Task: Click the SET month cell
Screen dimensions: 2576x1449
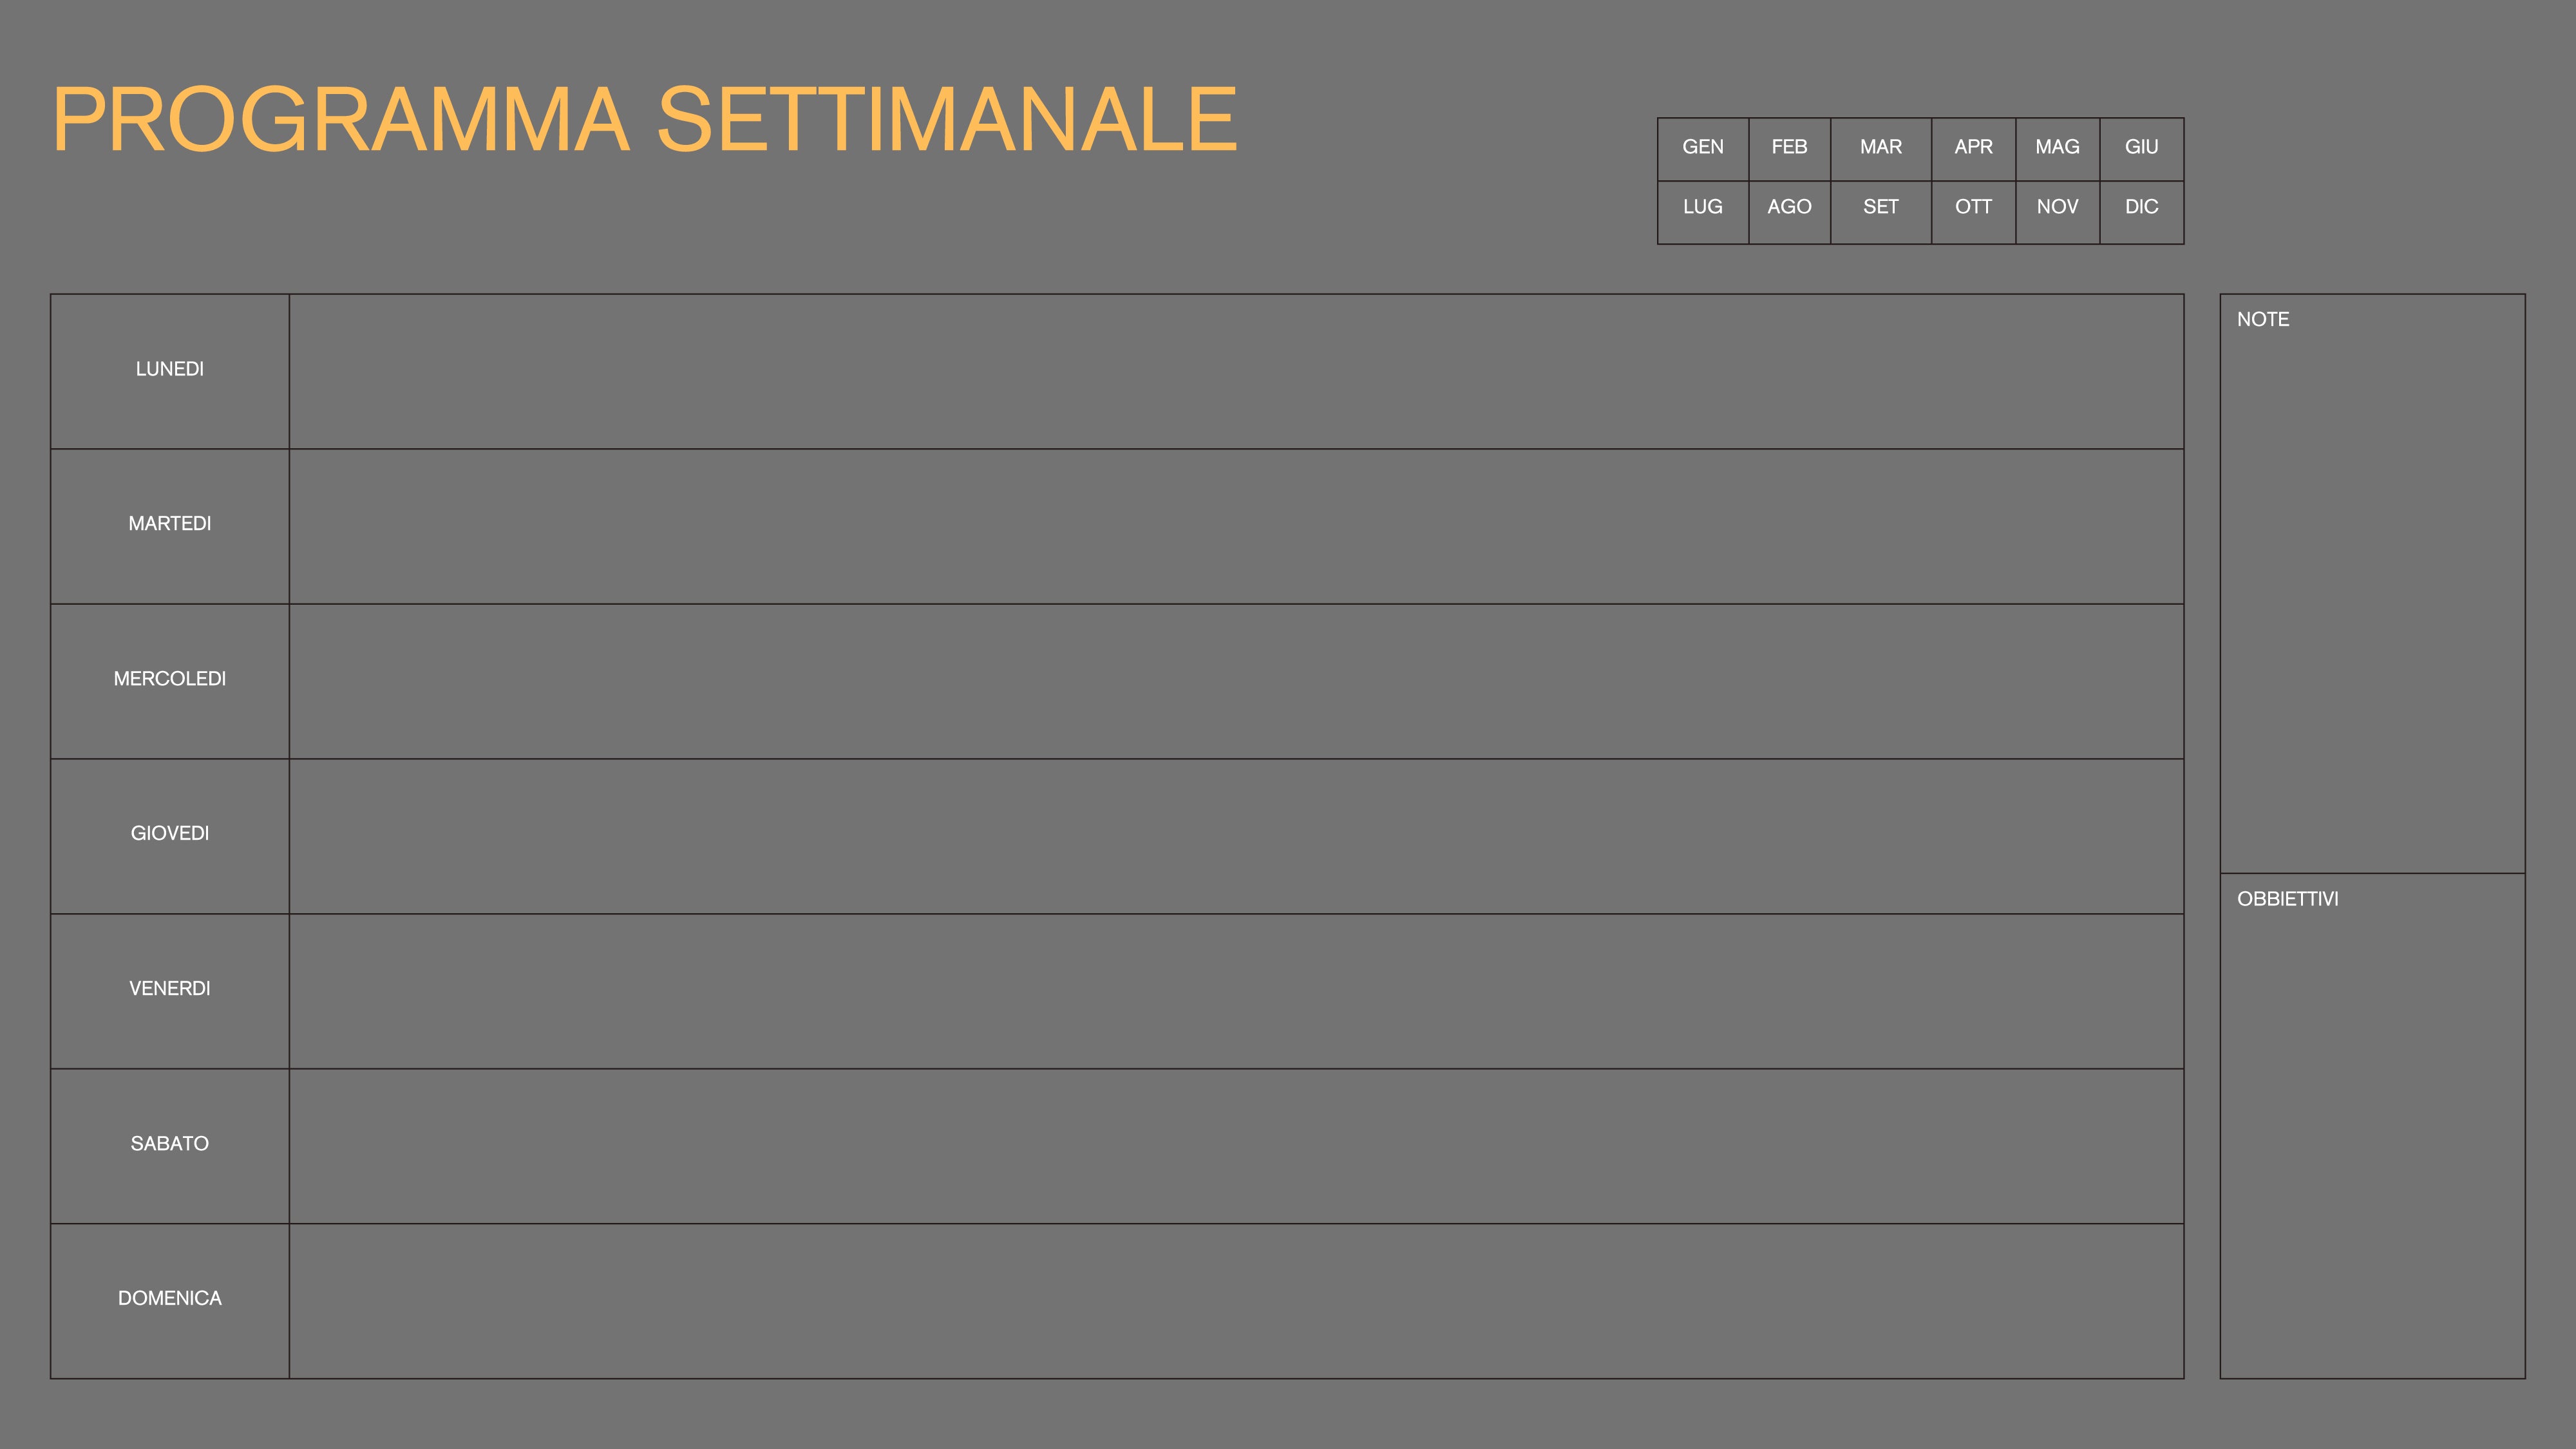Action: pos(1880,208)
